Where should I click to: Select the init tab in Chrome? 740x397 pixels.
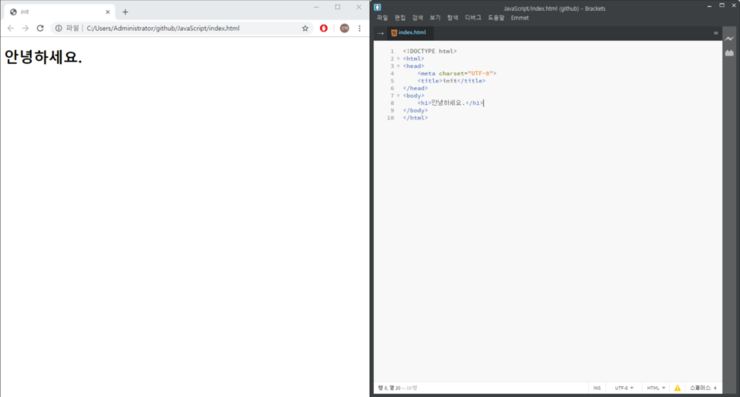(x=59, y=12)
